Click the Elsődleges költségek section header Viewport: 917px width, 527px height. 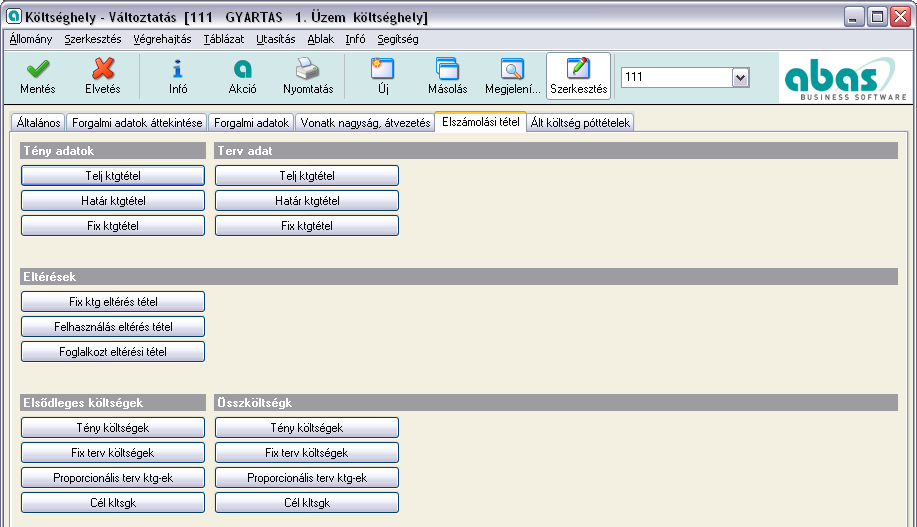[113, 402]
